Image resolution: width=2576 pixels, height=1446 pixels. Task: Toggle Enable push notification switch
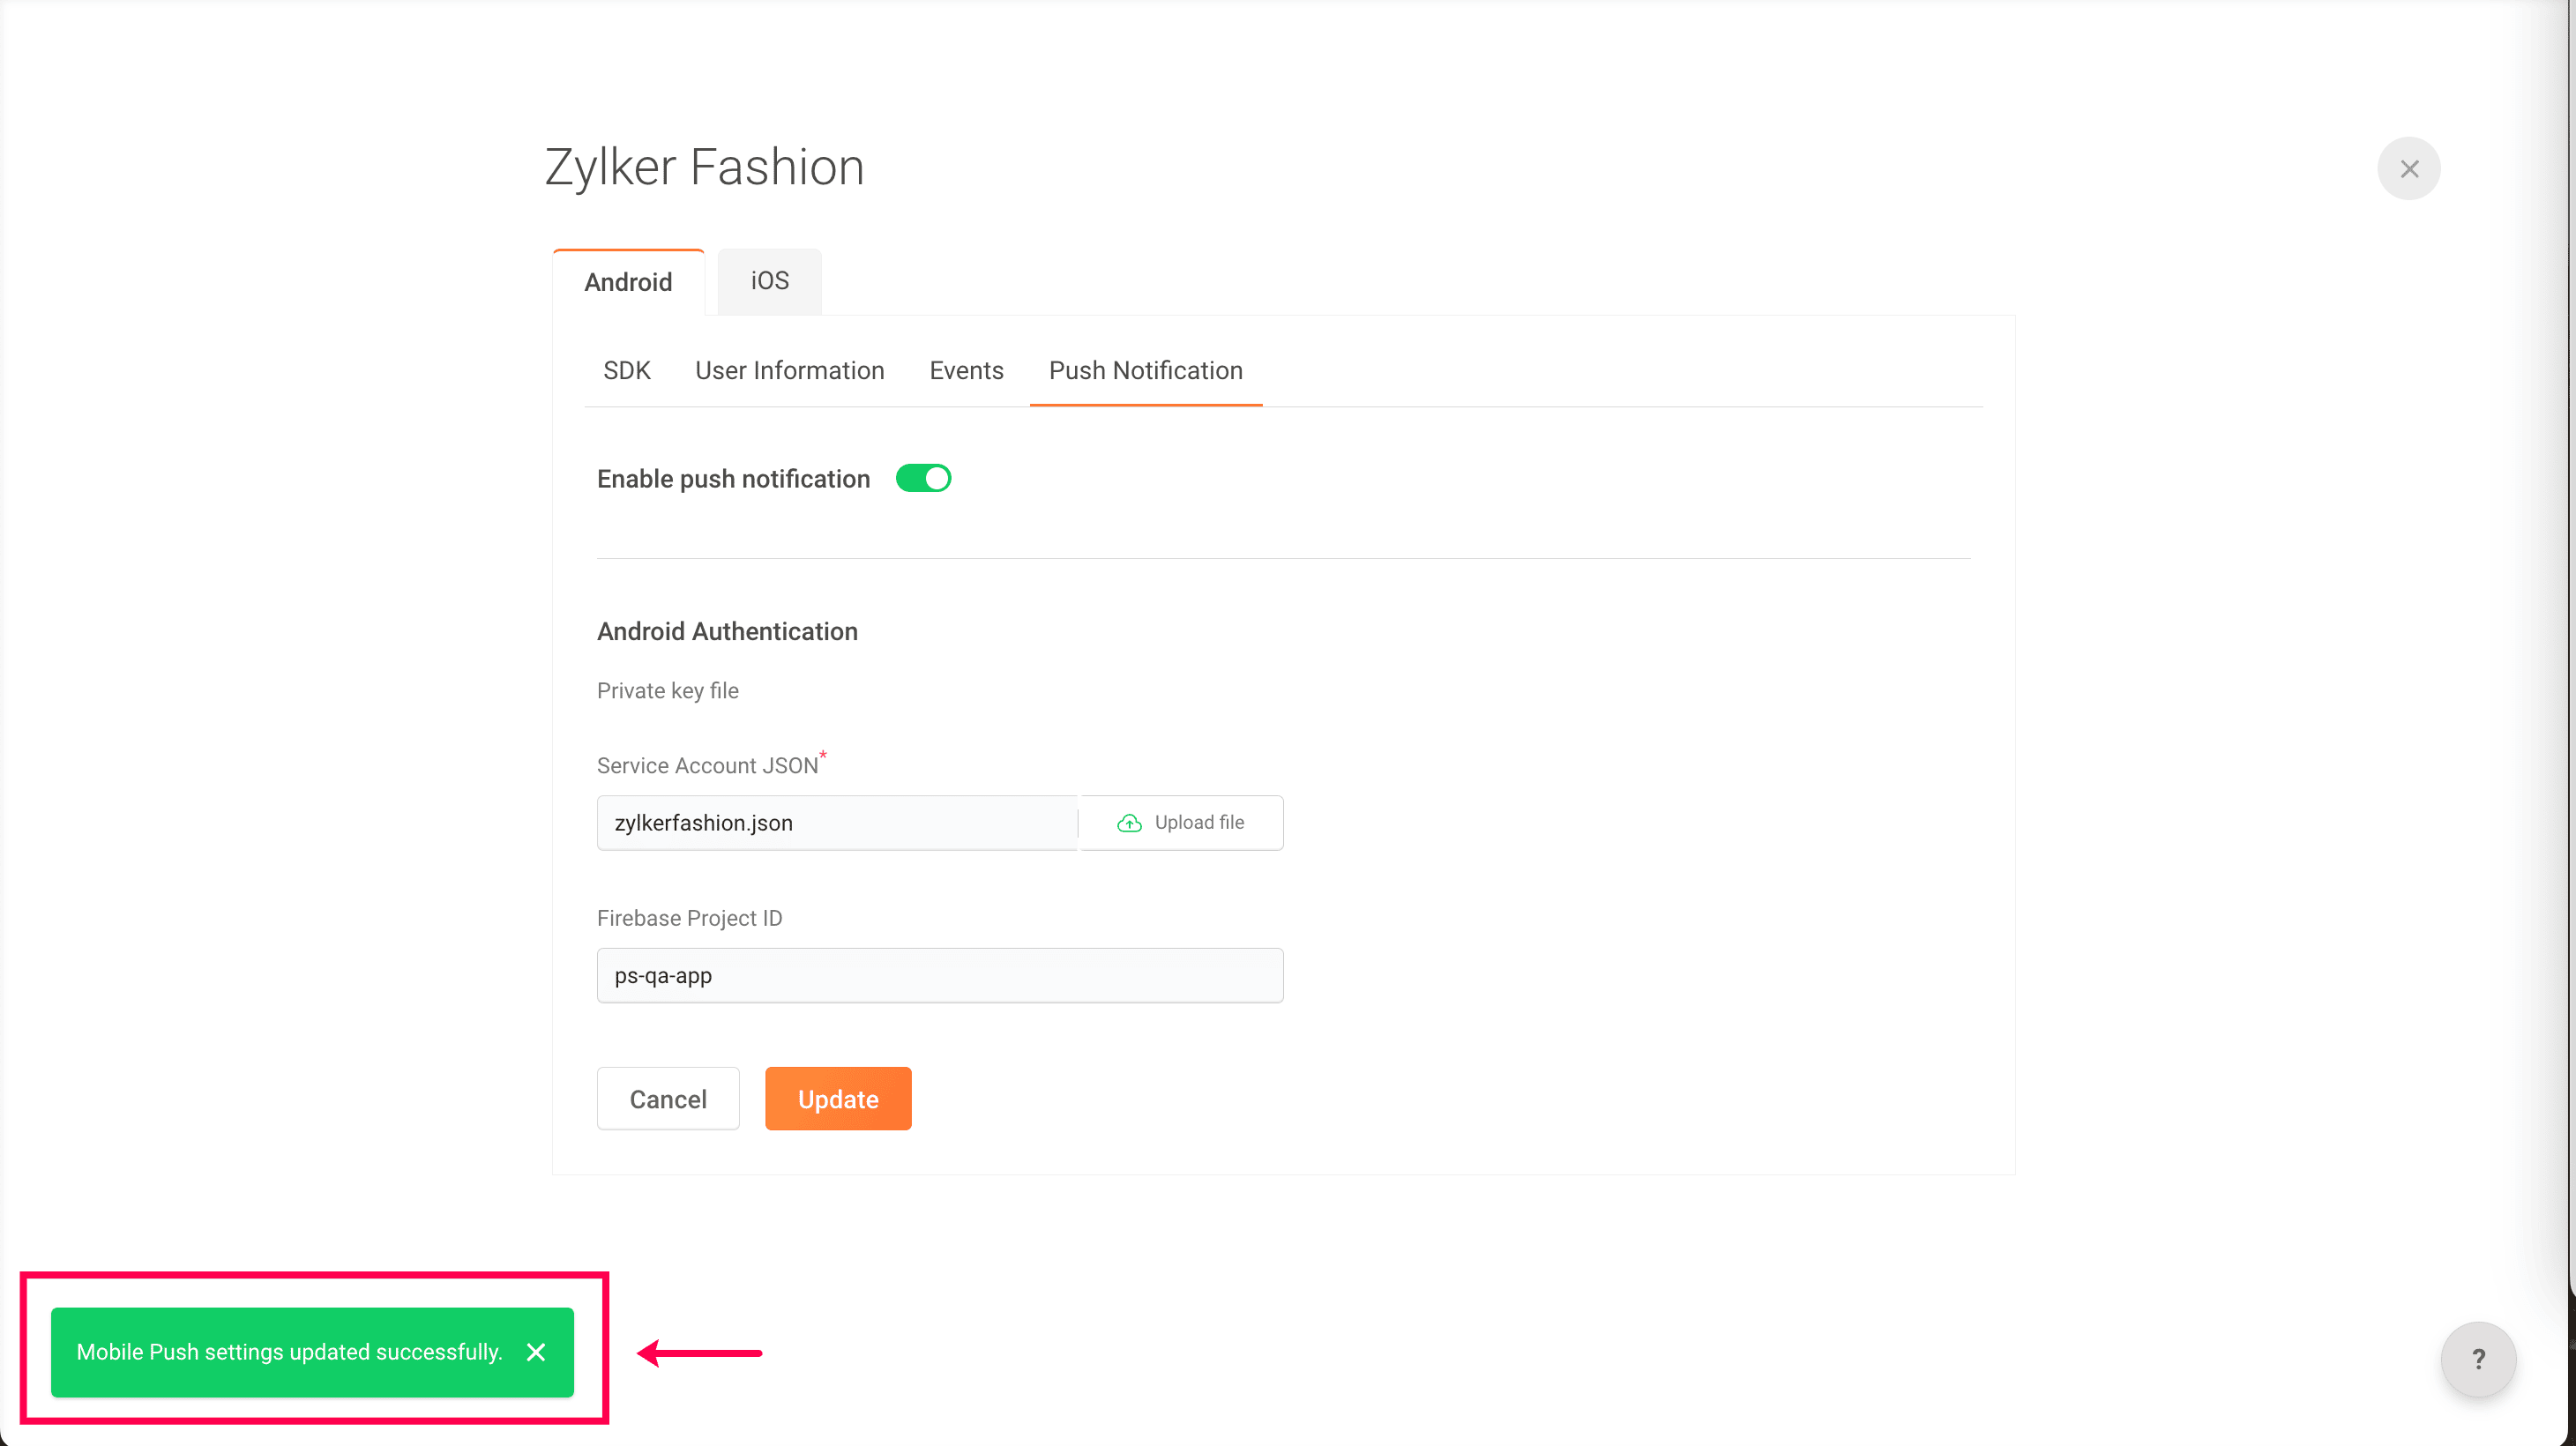pyautogui.click(x=923, y=479)
